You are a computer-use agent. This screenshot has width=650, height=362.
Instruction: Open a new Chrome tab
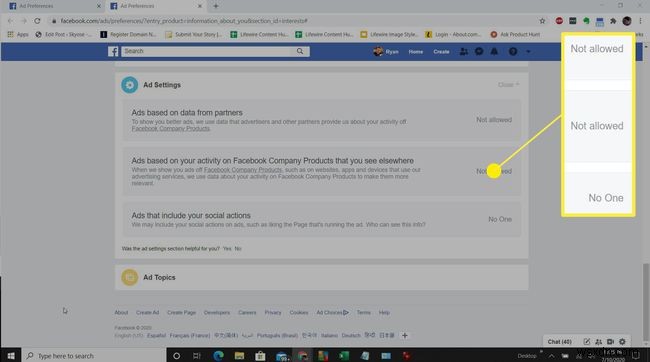coord(216,6)
